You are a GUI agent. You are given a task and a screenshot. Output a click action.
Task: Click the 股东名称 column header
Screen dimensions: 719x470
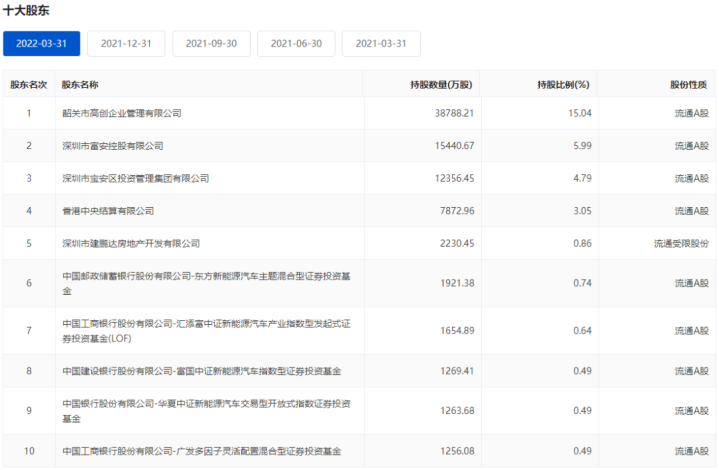(80, 84)
